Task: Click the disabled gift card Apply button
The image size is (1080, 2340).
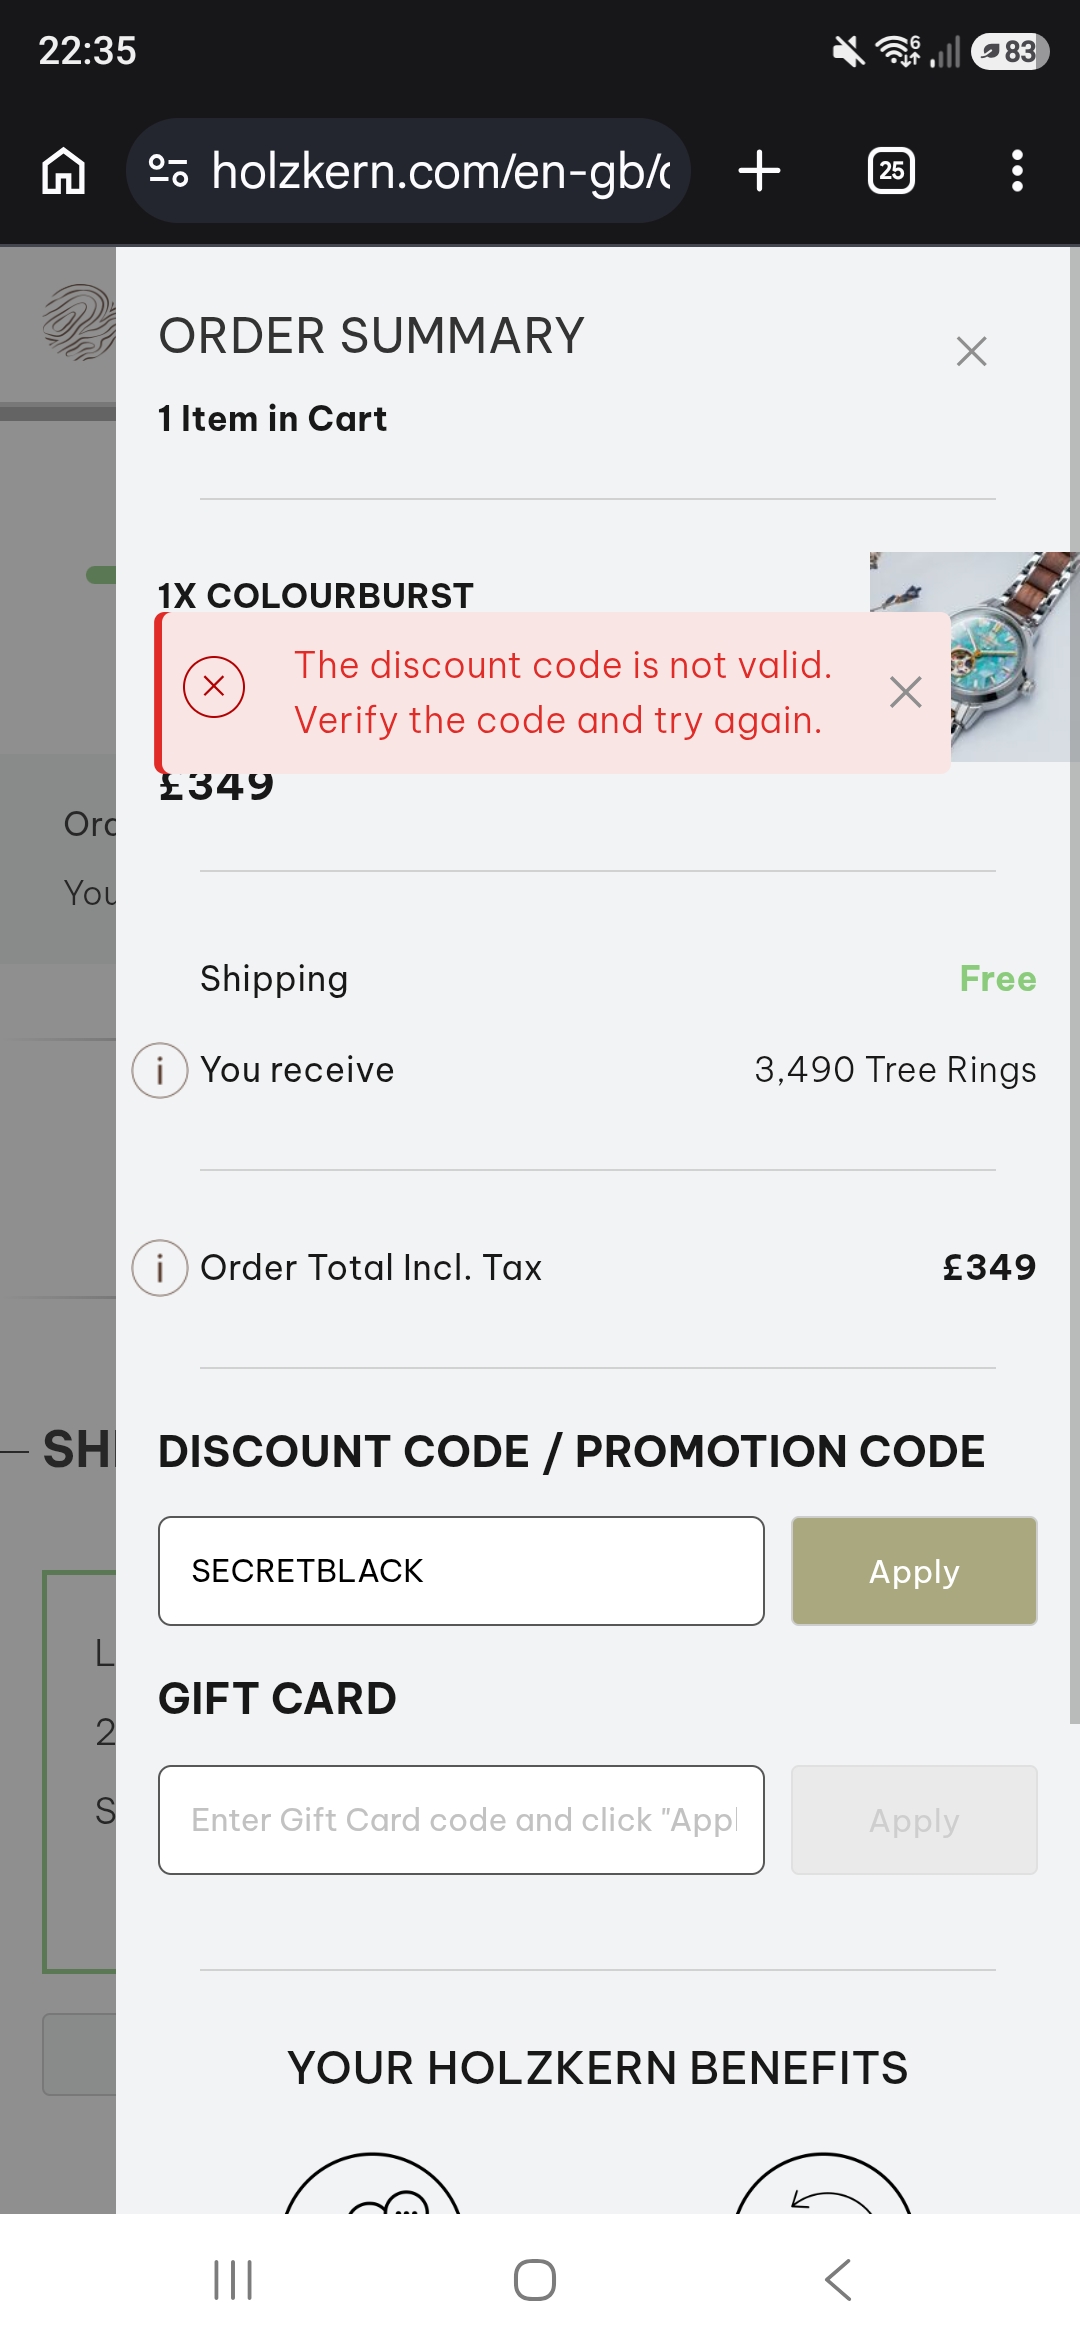Action: click(x=914, y=1820)
